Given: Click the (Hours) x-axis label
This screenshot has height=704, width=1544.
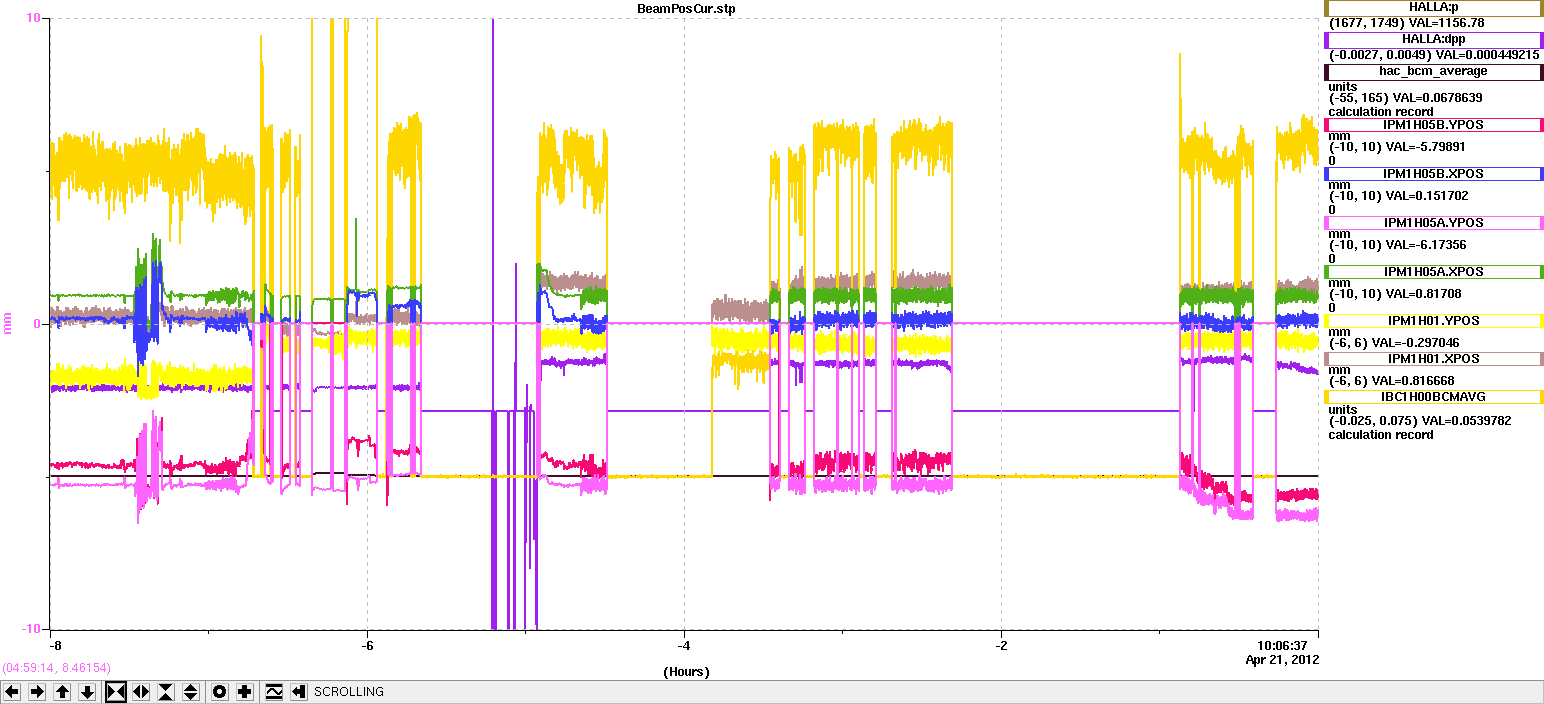Looking at the screenshot, I should pyautogui.click(x=686, y=672).
